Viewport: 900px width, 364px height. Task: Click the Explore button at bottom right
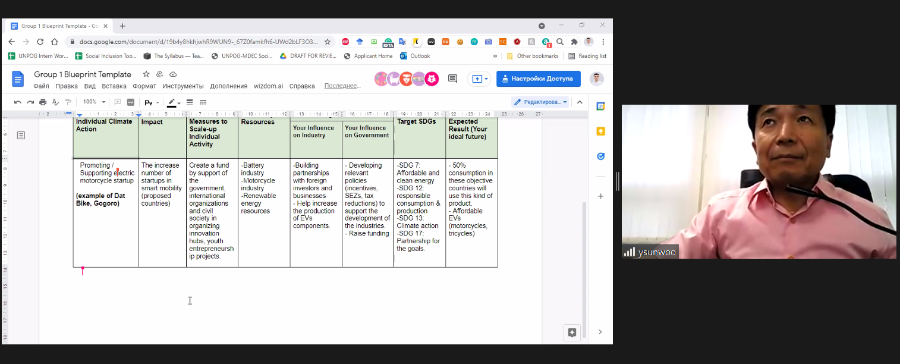[572, 332]
